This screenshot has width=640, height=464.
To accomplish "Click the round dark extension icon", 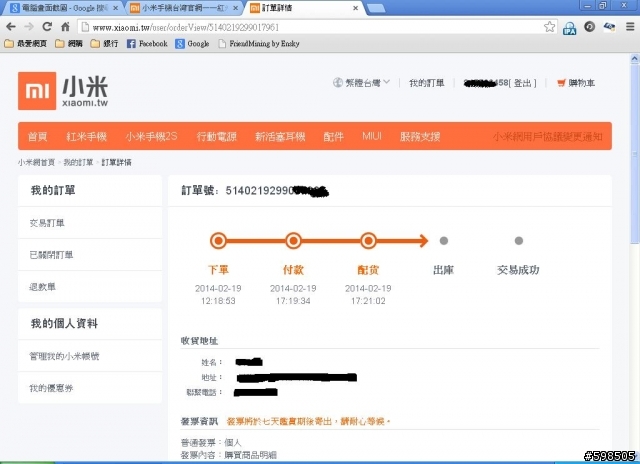I will [x=589, y=27].
